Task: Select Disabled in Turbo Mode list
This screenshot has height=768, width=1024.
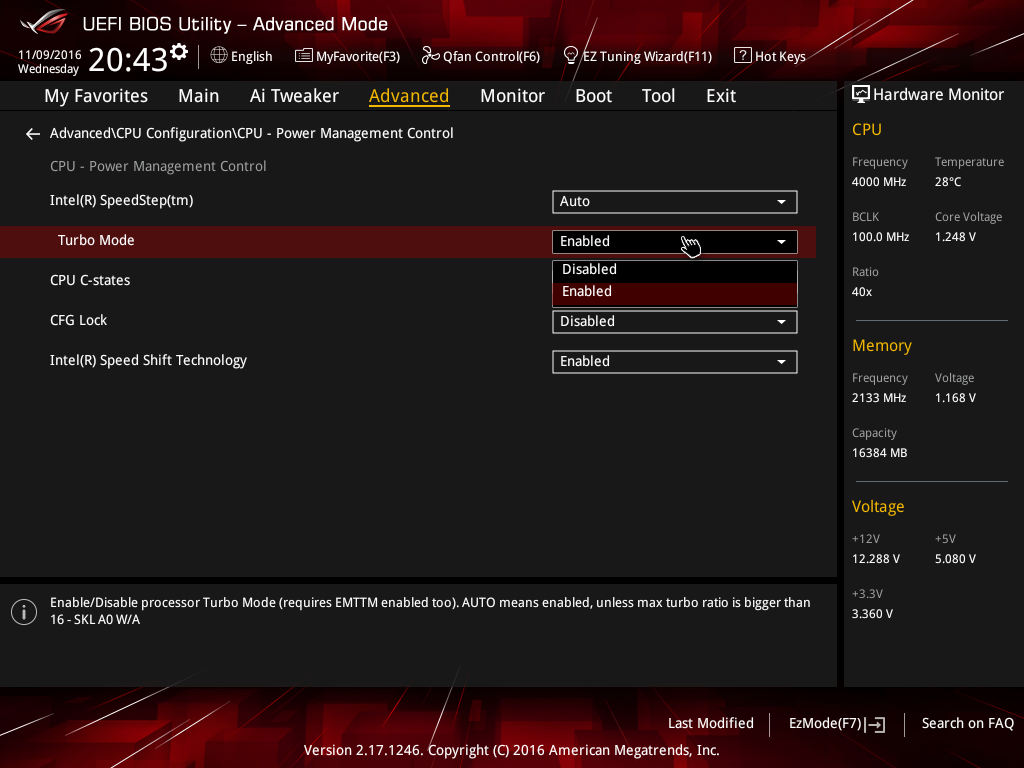Action: coord(675,270)
